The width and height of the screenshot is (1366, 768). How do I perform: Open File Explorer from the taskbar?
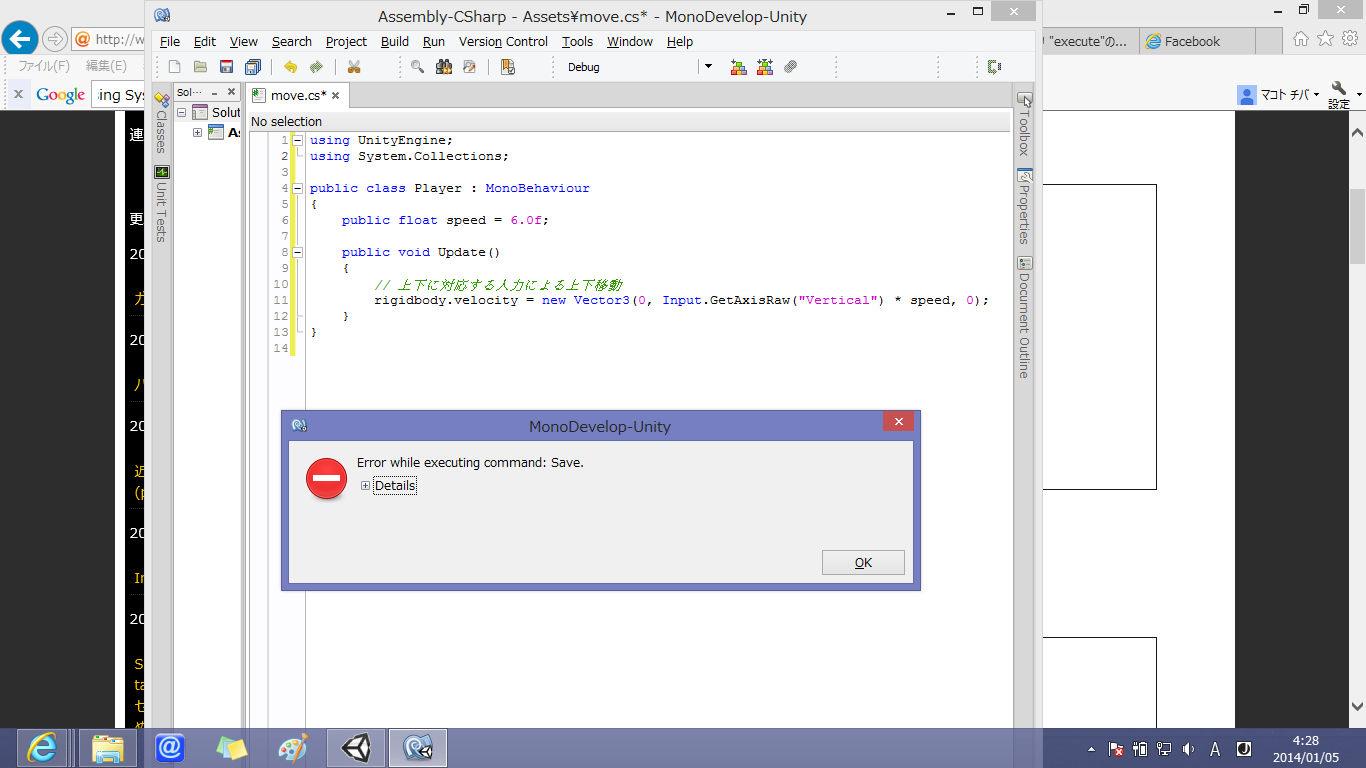click(x=107, y=748)
